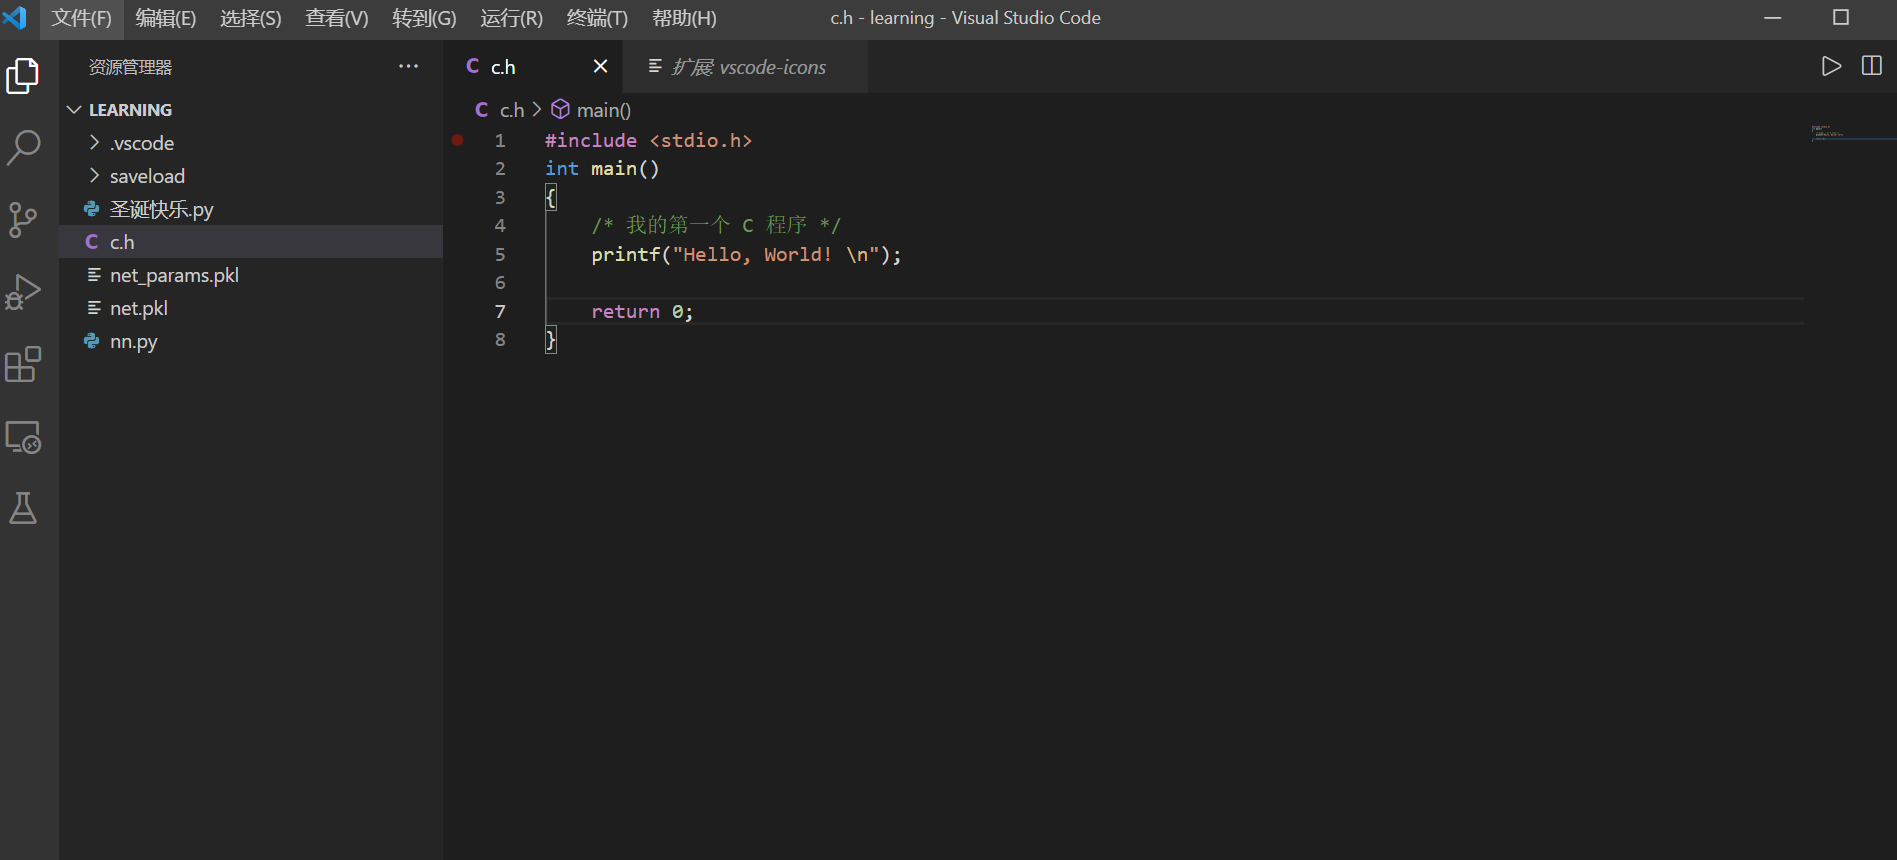Open 圣诞快乐.py from the explorer
Viewport: 1897px width, 860px height.
251,209
